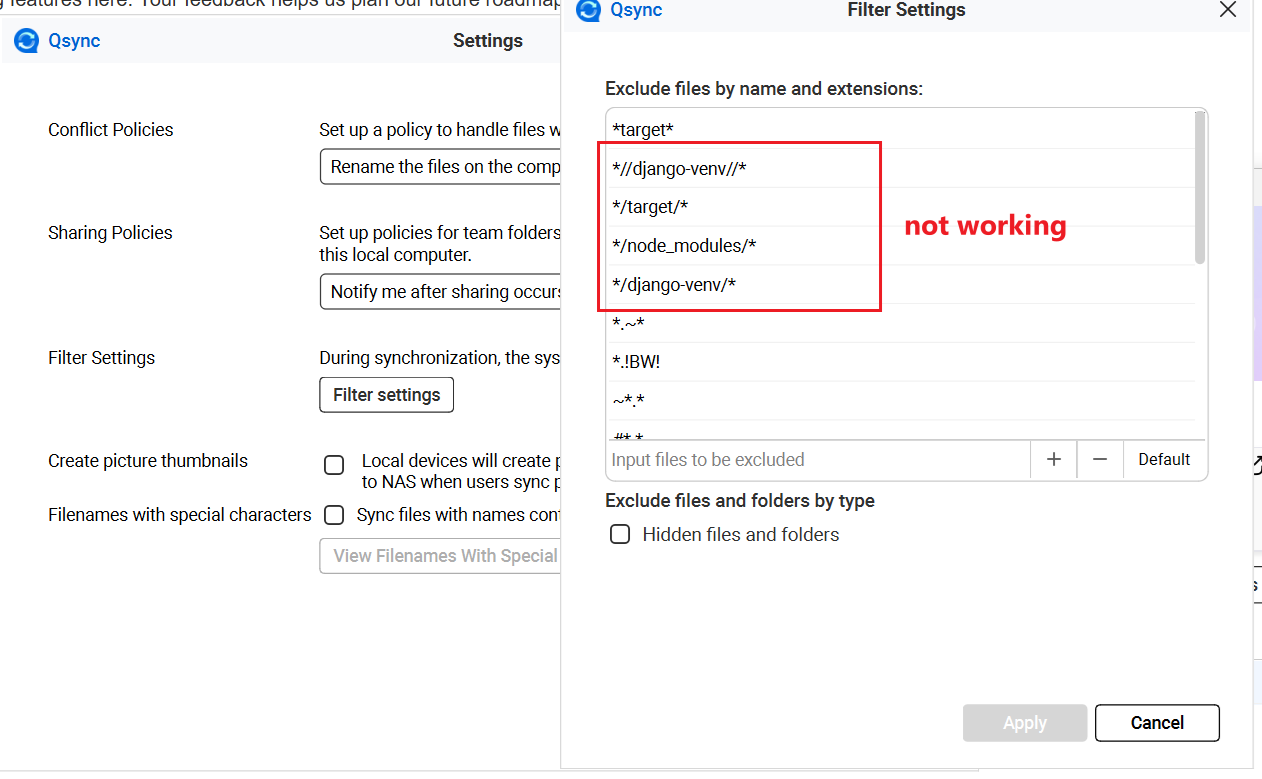Image resolution: width=1262 pixels, height=779 pixels.
Task: Open Filter settings from the Settings window
Action: (x=386, y=395)
